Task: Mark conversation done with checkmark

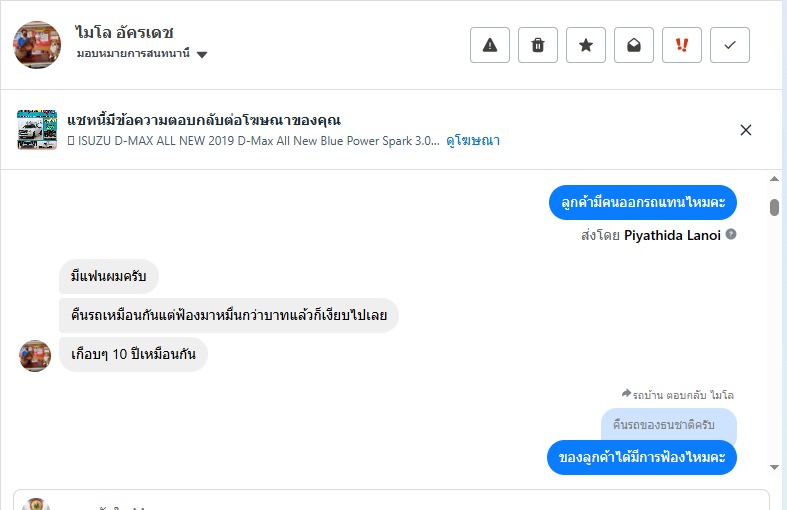Action: (x=730, y=45)
